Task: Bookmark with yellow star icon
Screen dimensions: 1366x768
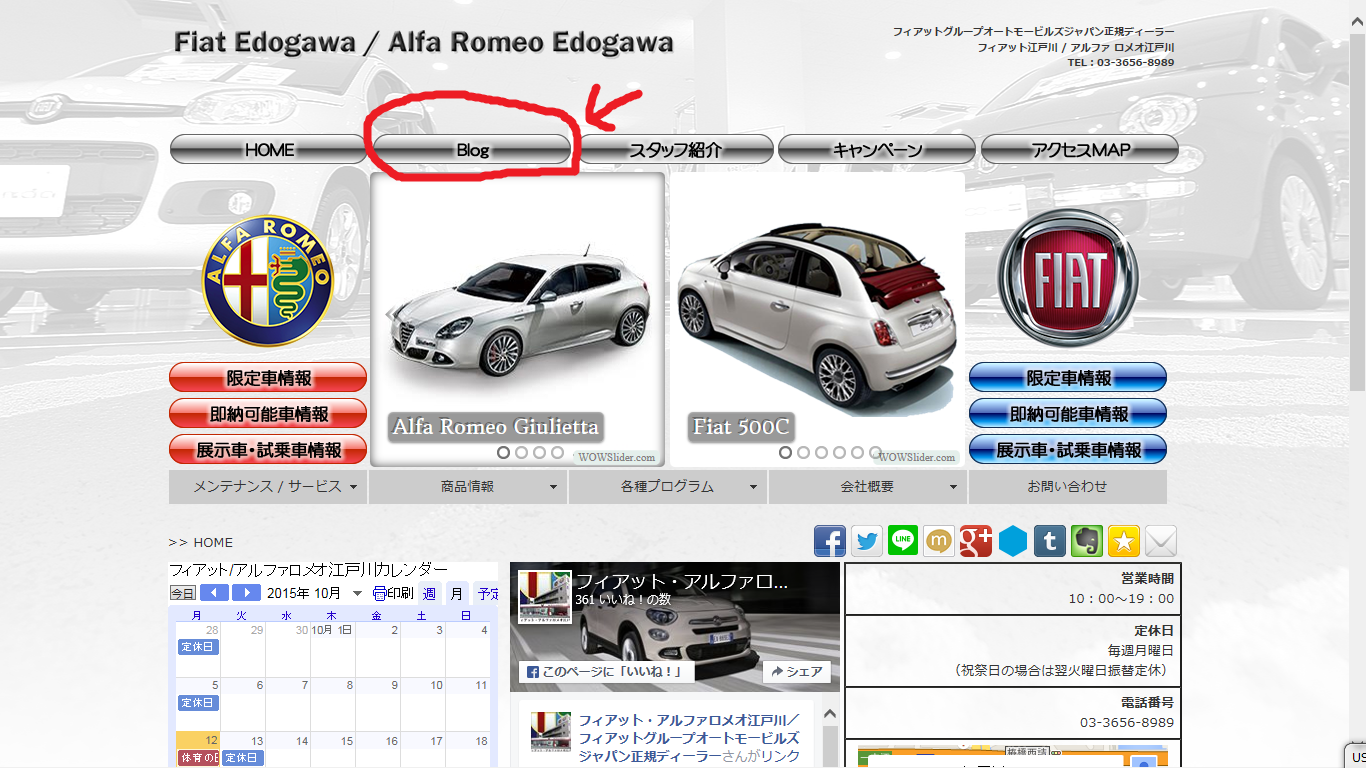Action: click(x=1124, y=541)
